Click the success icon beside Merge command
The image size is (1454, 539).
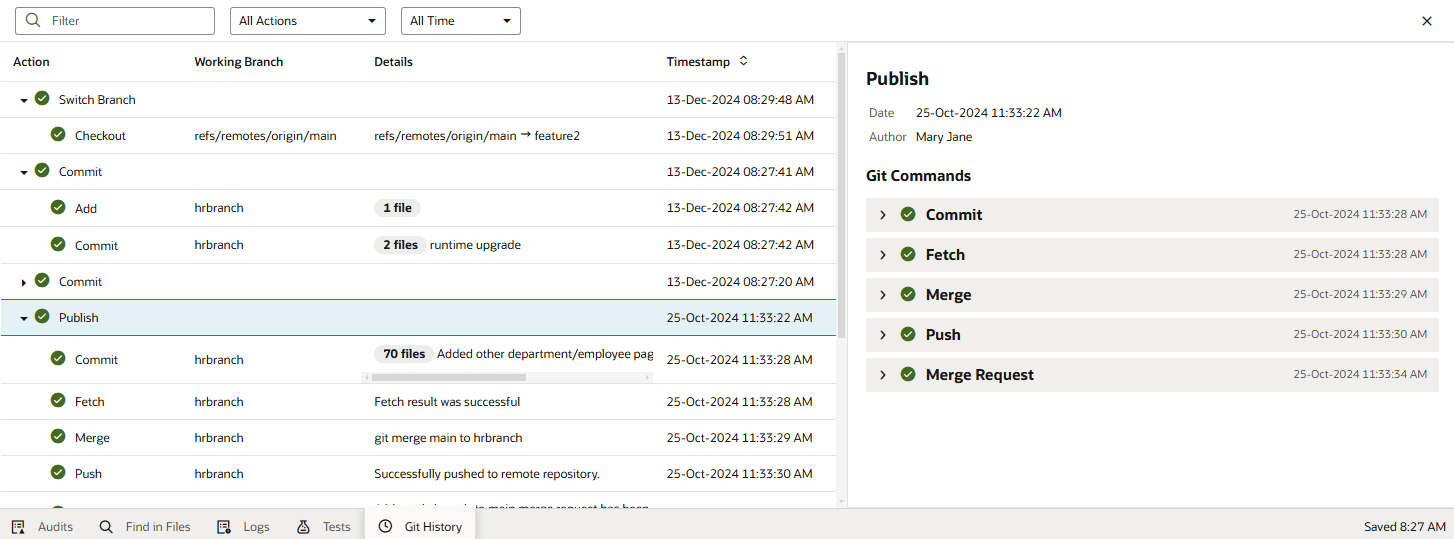click(x=908, y=294)
